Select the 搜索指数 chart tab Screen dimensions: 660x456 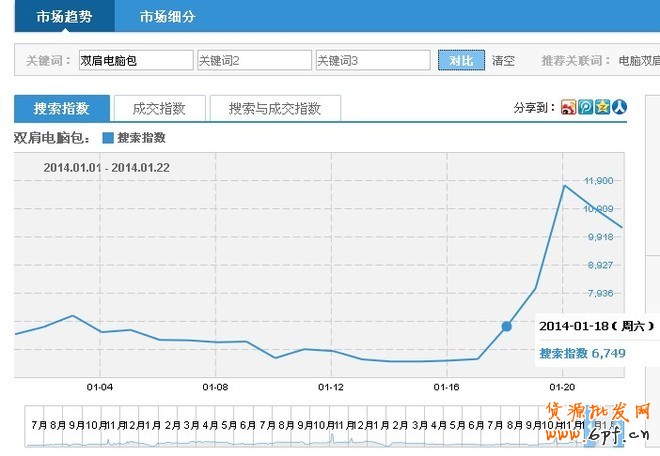click(61, 108)
